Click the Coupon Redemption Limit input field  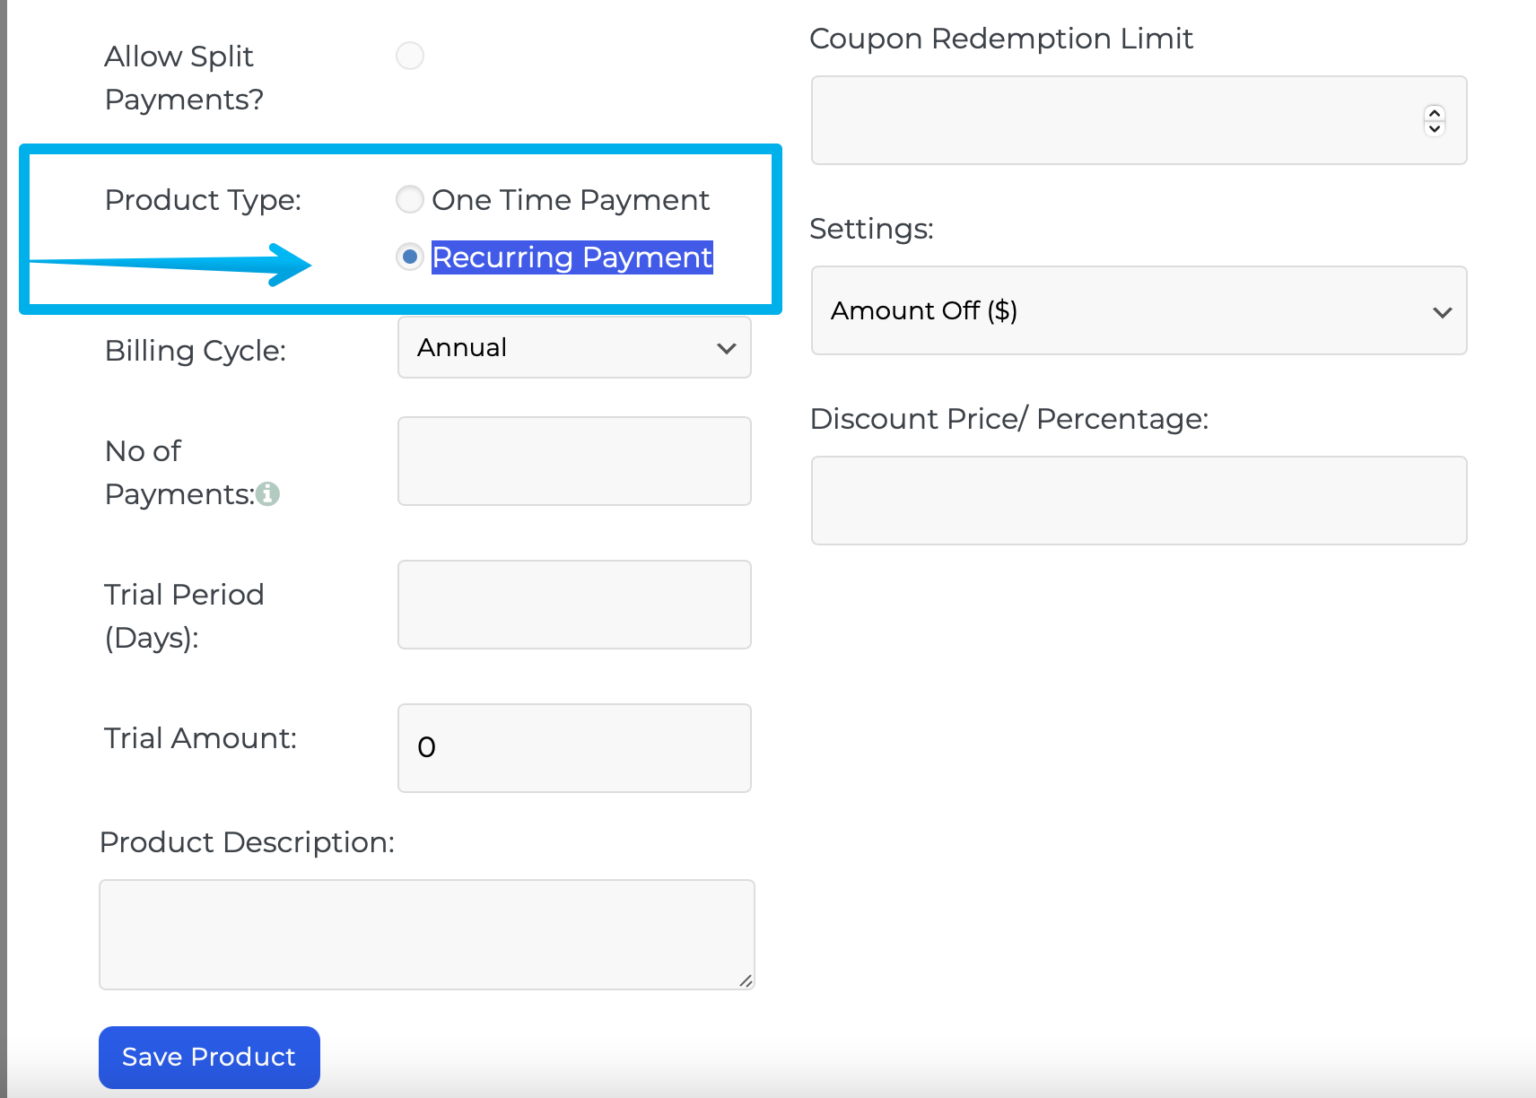pos(1100,120)
